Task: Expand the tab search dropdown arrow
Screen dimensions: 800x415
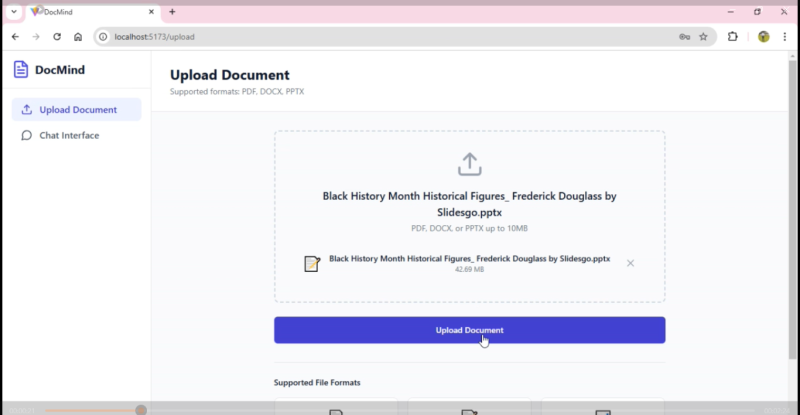Action: (x=13, y=12)
